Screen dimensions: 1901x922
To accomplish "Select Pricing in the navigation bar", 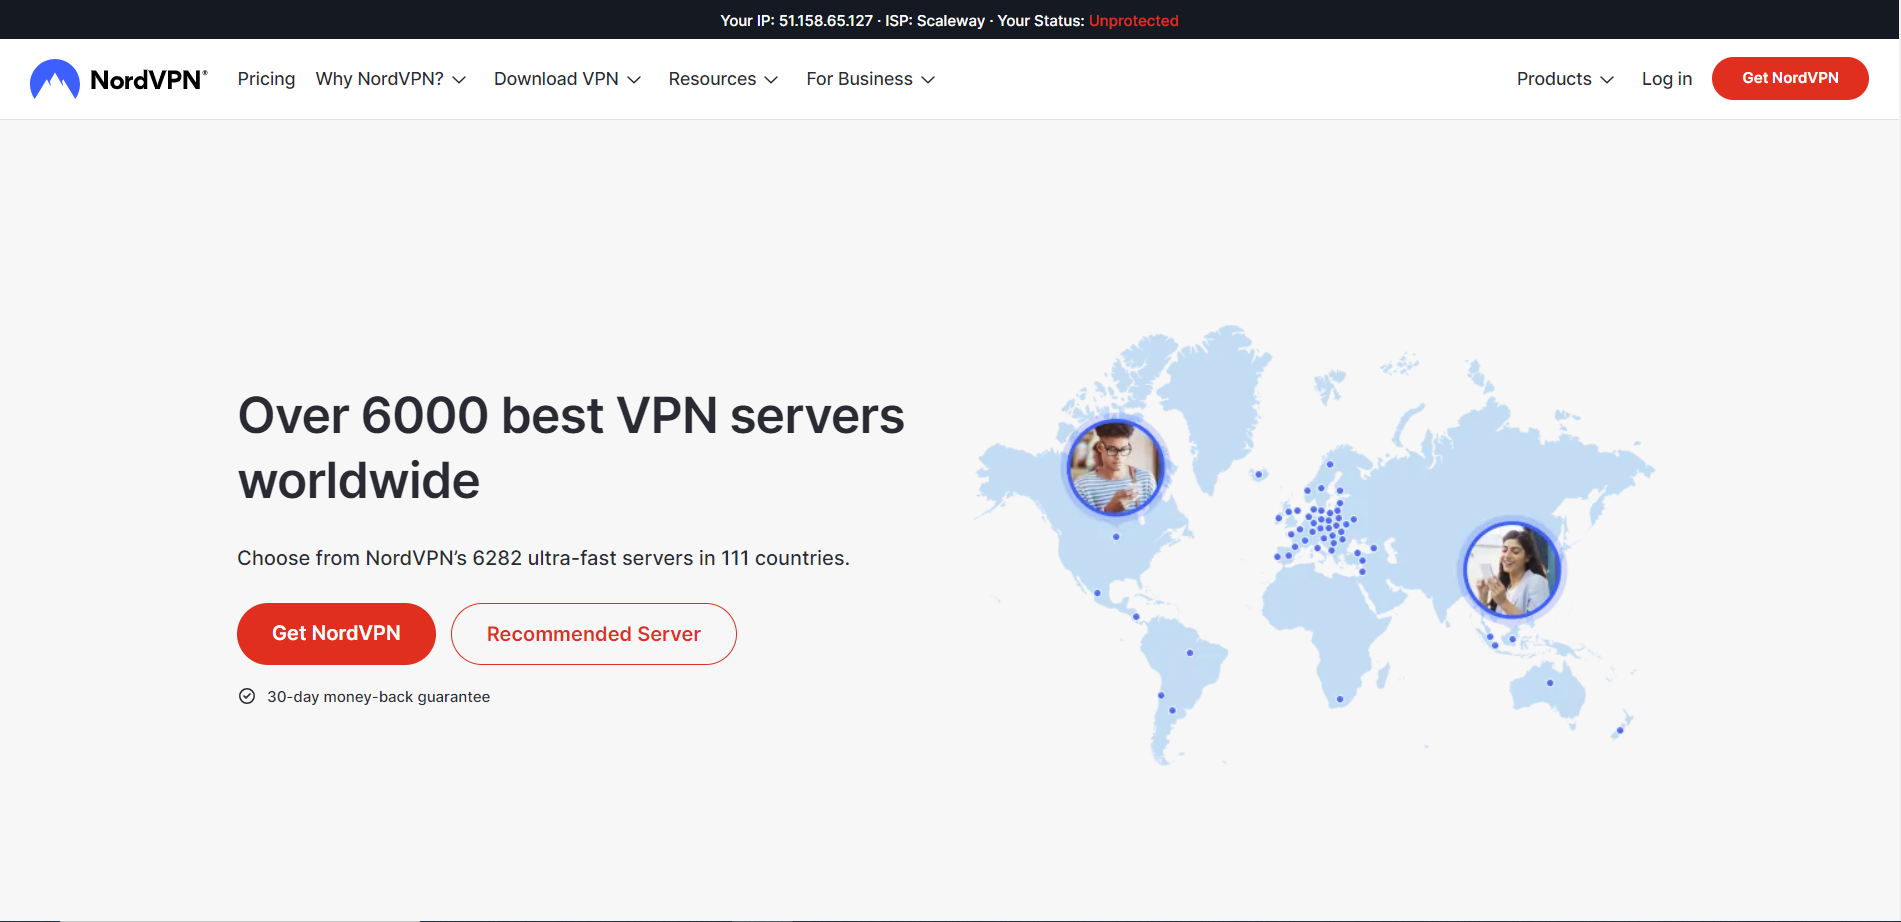I will click(266, 78).
